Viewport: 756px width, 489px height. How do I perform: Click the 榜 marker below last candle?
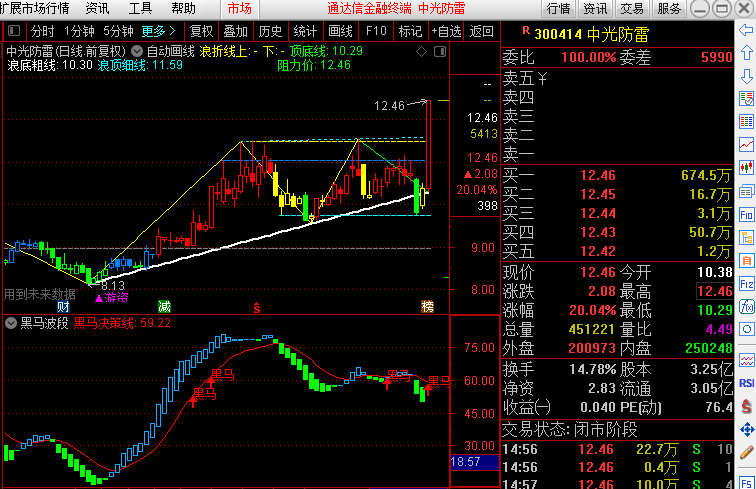(x=427, y=307)
